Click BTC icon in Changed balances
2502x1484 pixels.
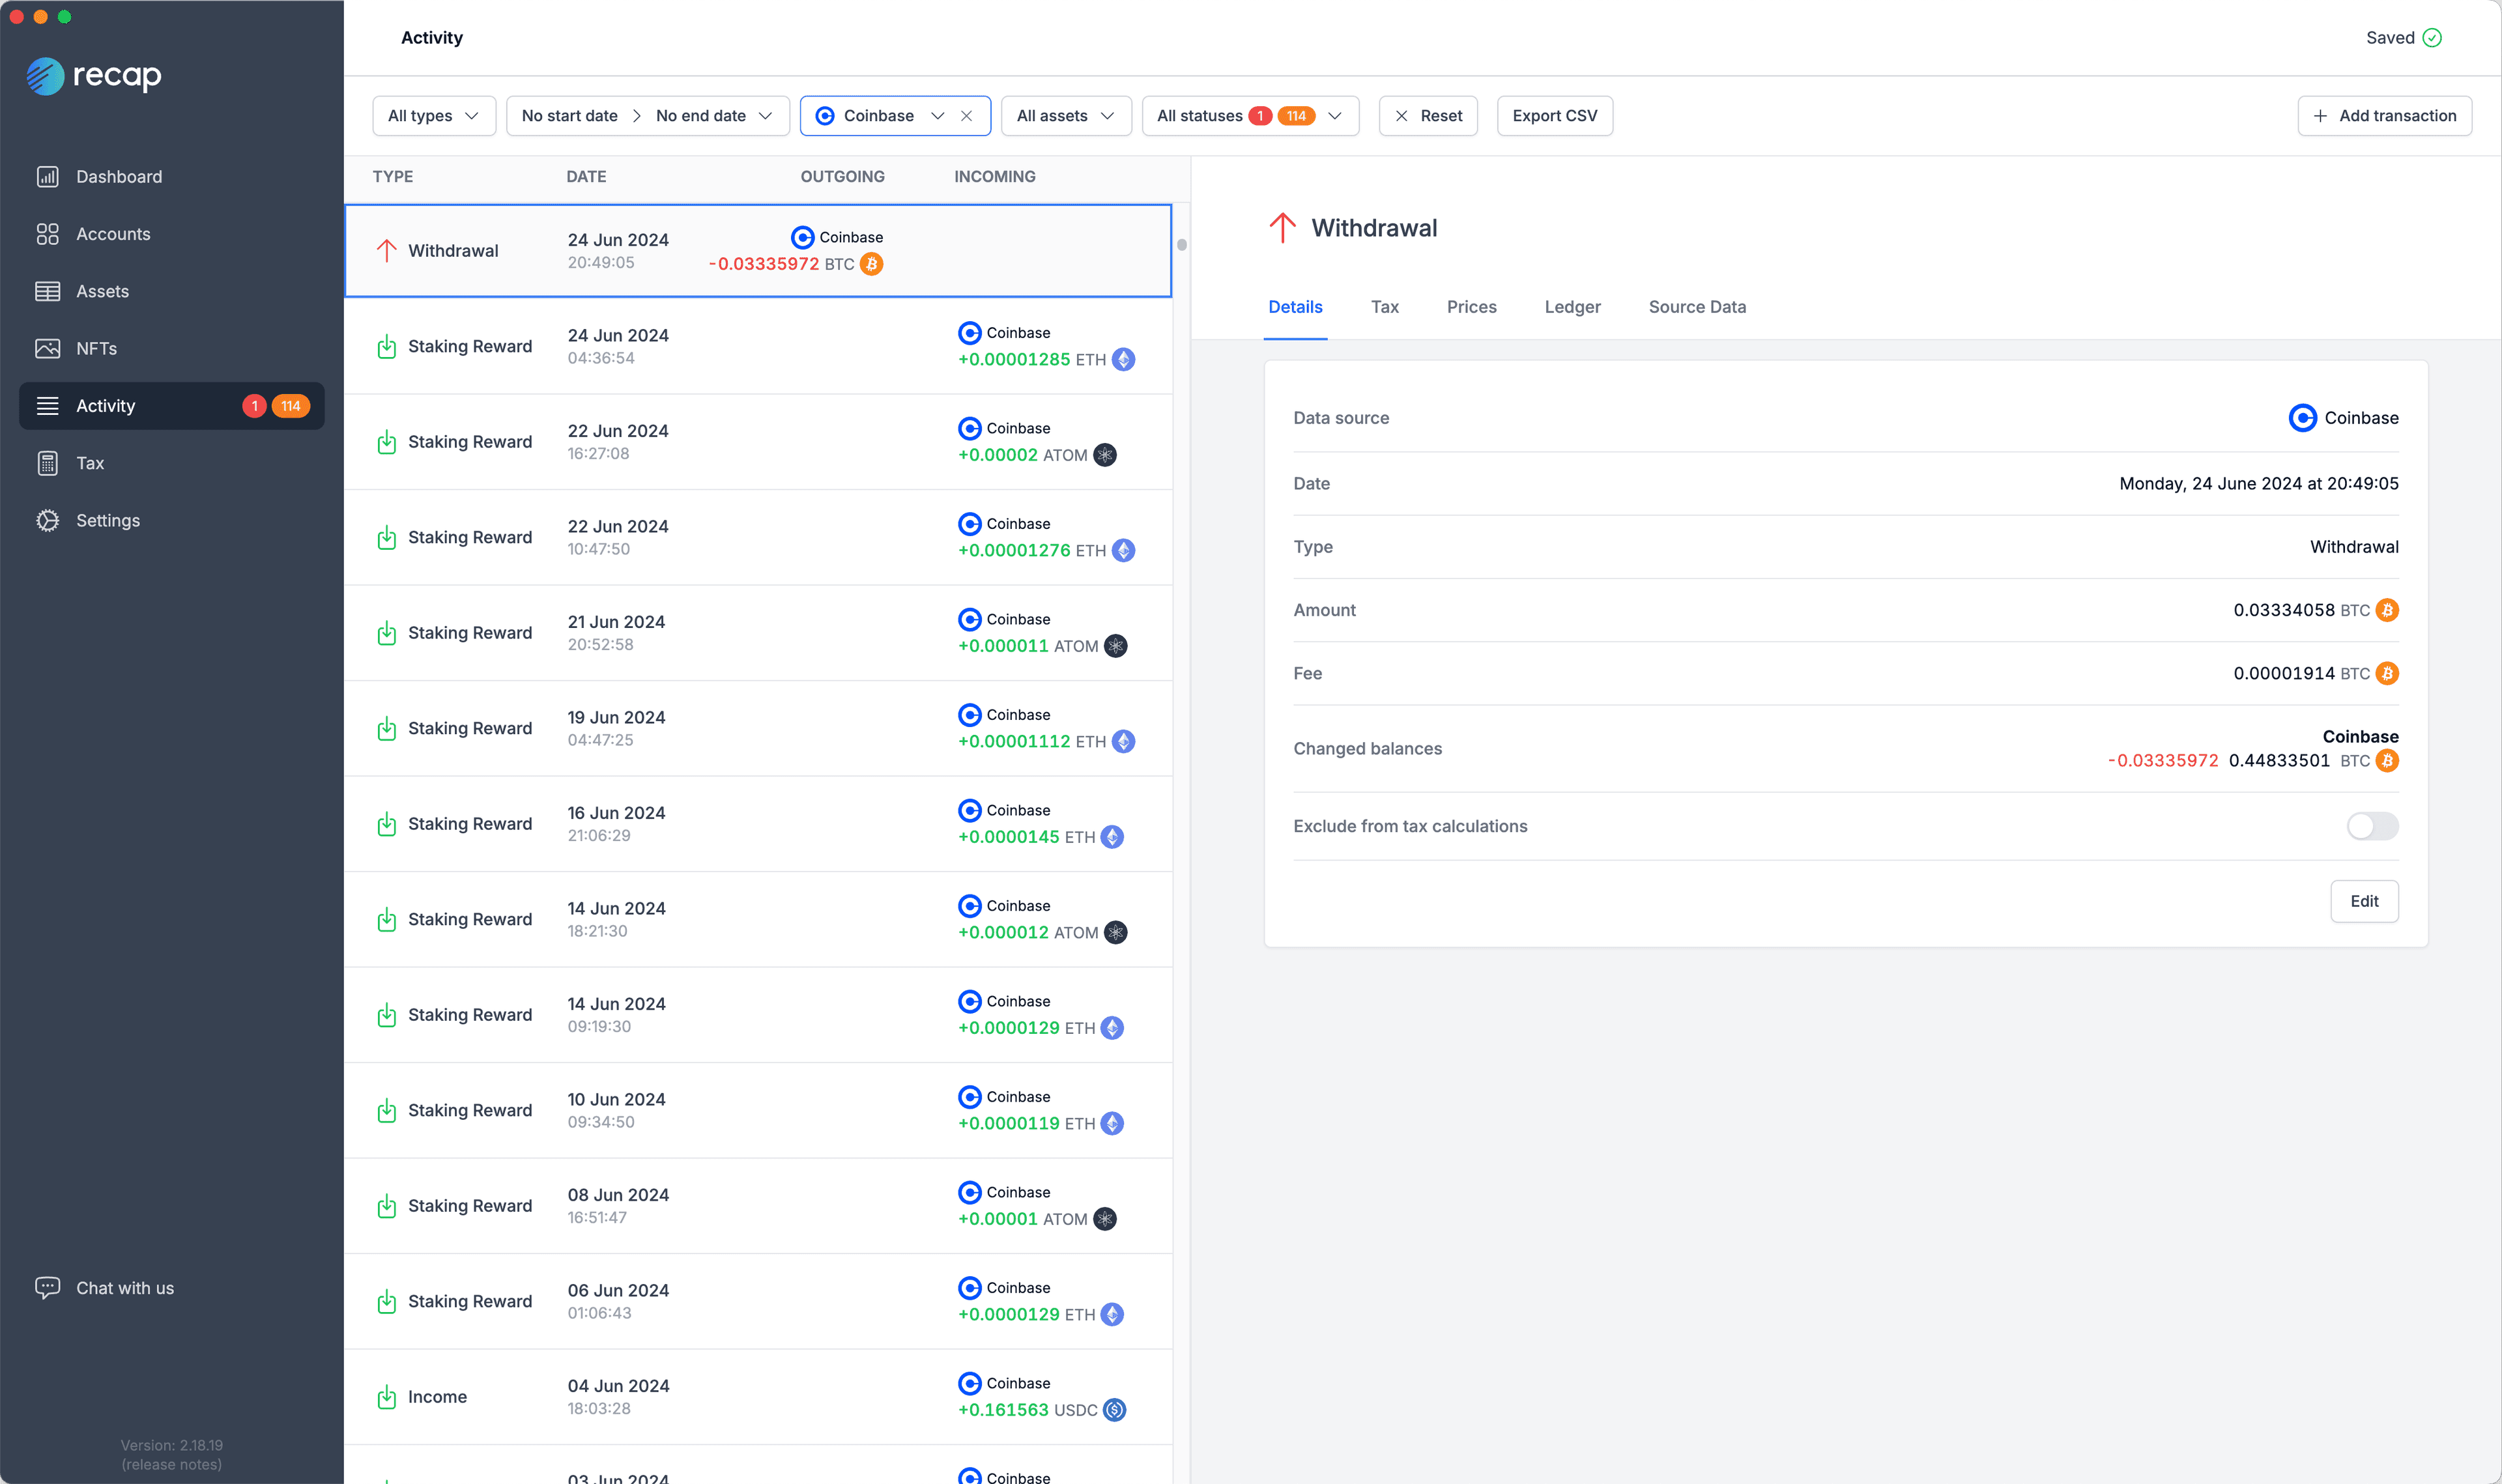click(x=2387, y=761)
